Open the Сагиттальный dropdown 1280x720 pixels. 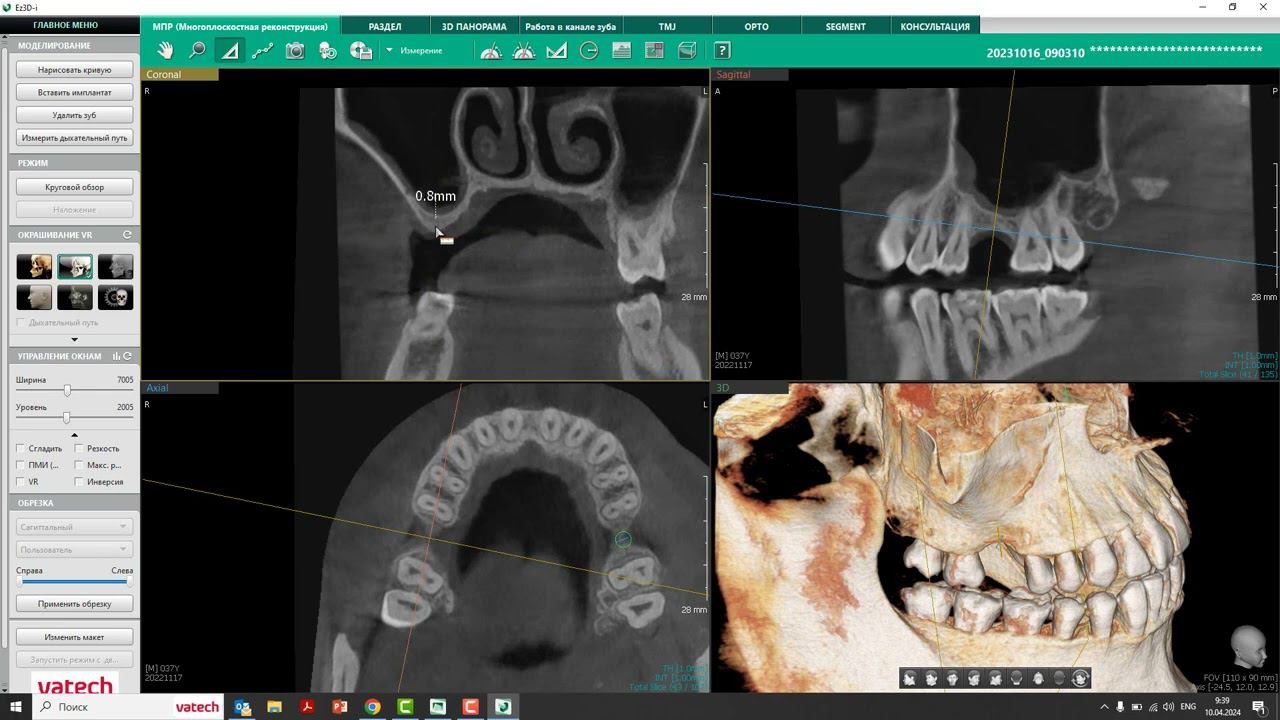[74, 527]
